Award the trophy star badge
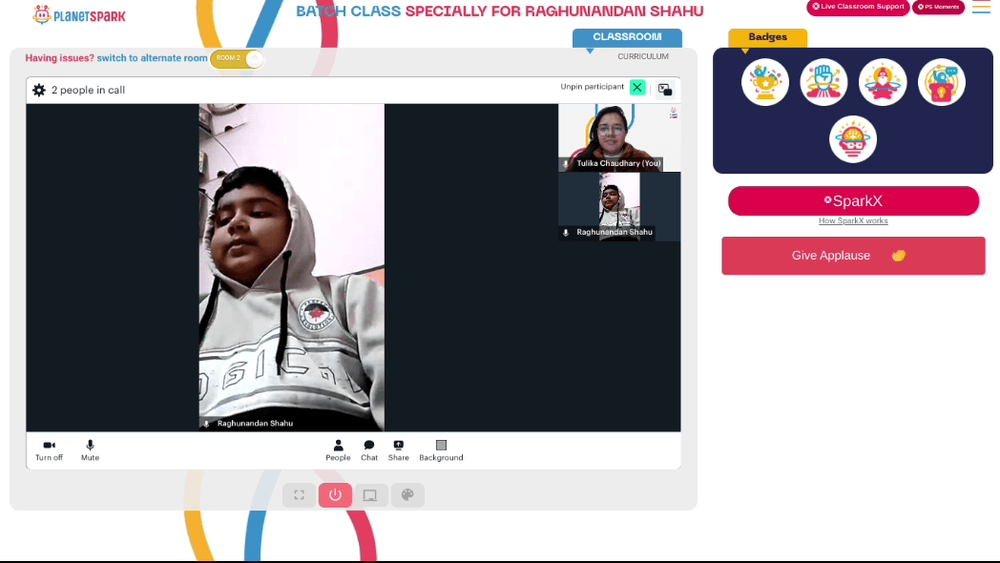This screenshot has height=563, width=1000. pyautogui.click(x=765, y=82)
